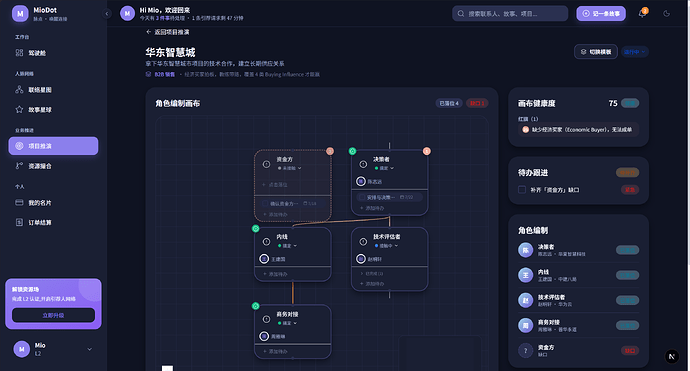Open the notifications bell

point(642,14)
